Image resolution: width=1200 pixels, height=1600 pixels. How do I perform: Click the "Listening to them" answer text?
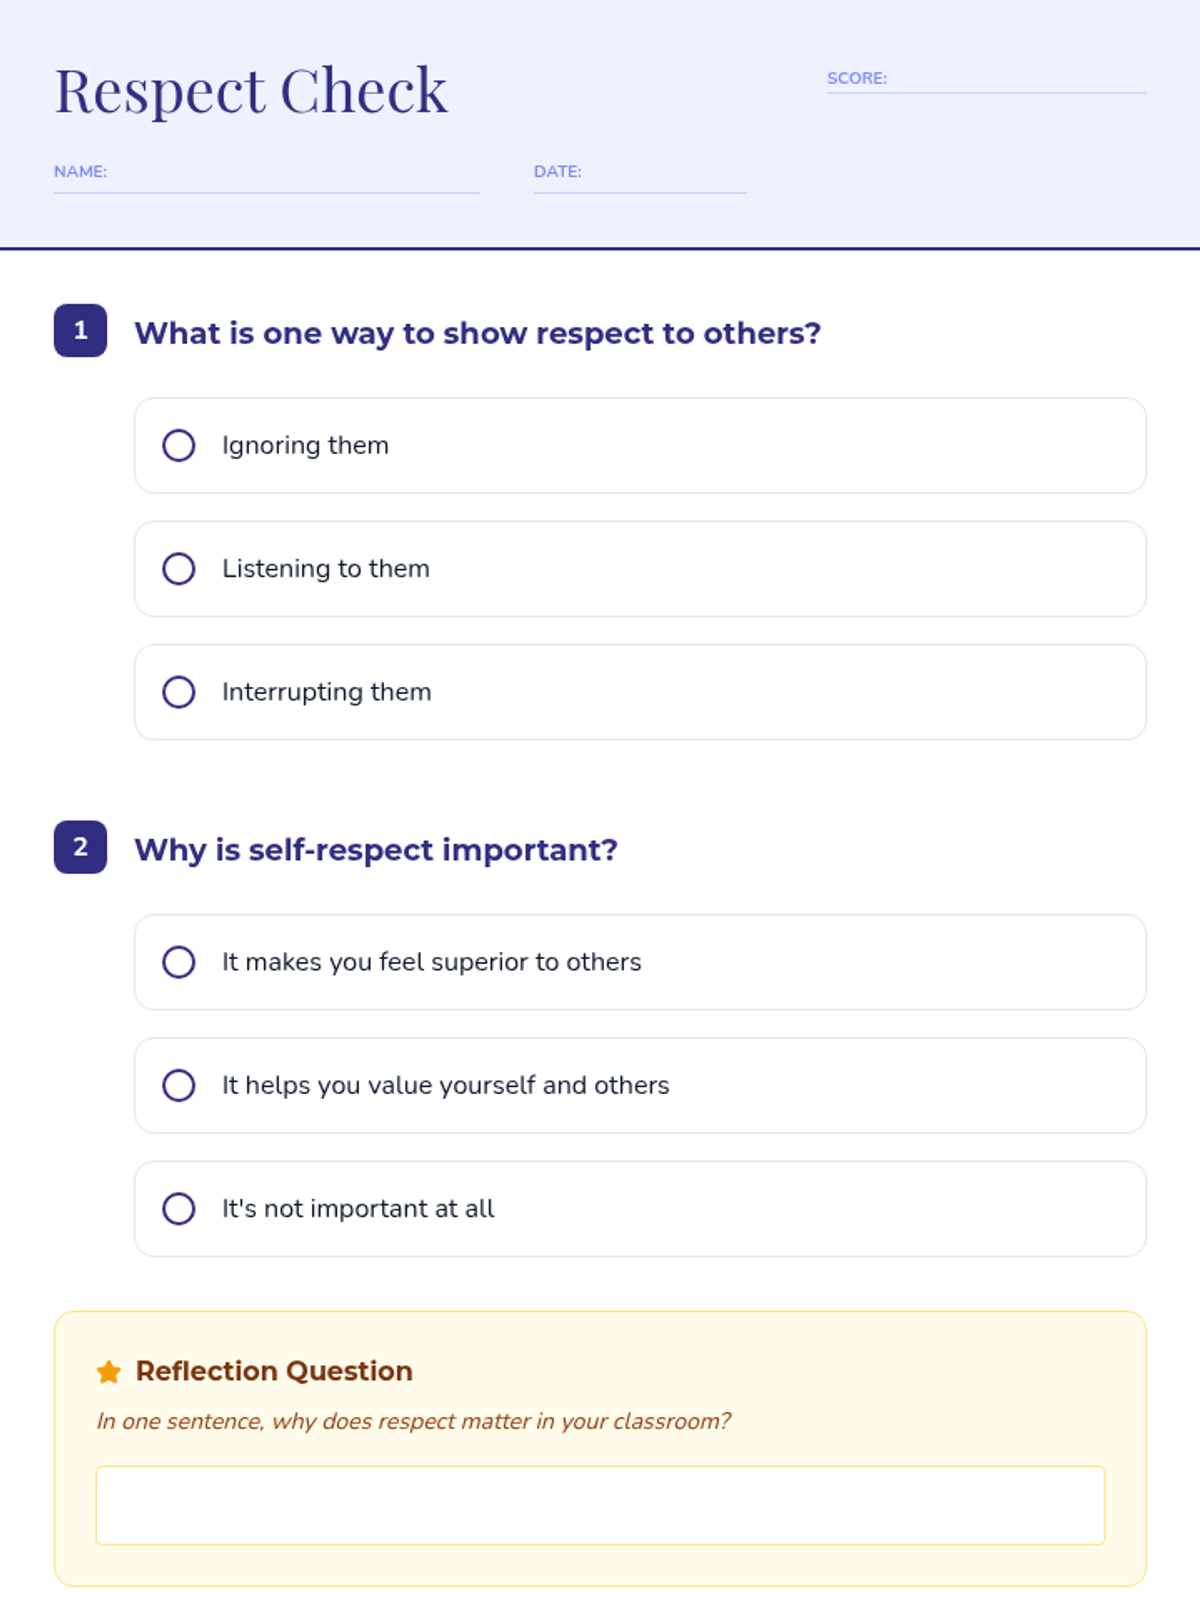click(326, 569)
